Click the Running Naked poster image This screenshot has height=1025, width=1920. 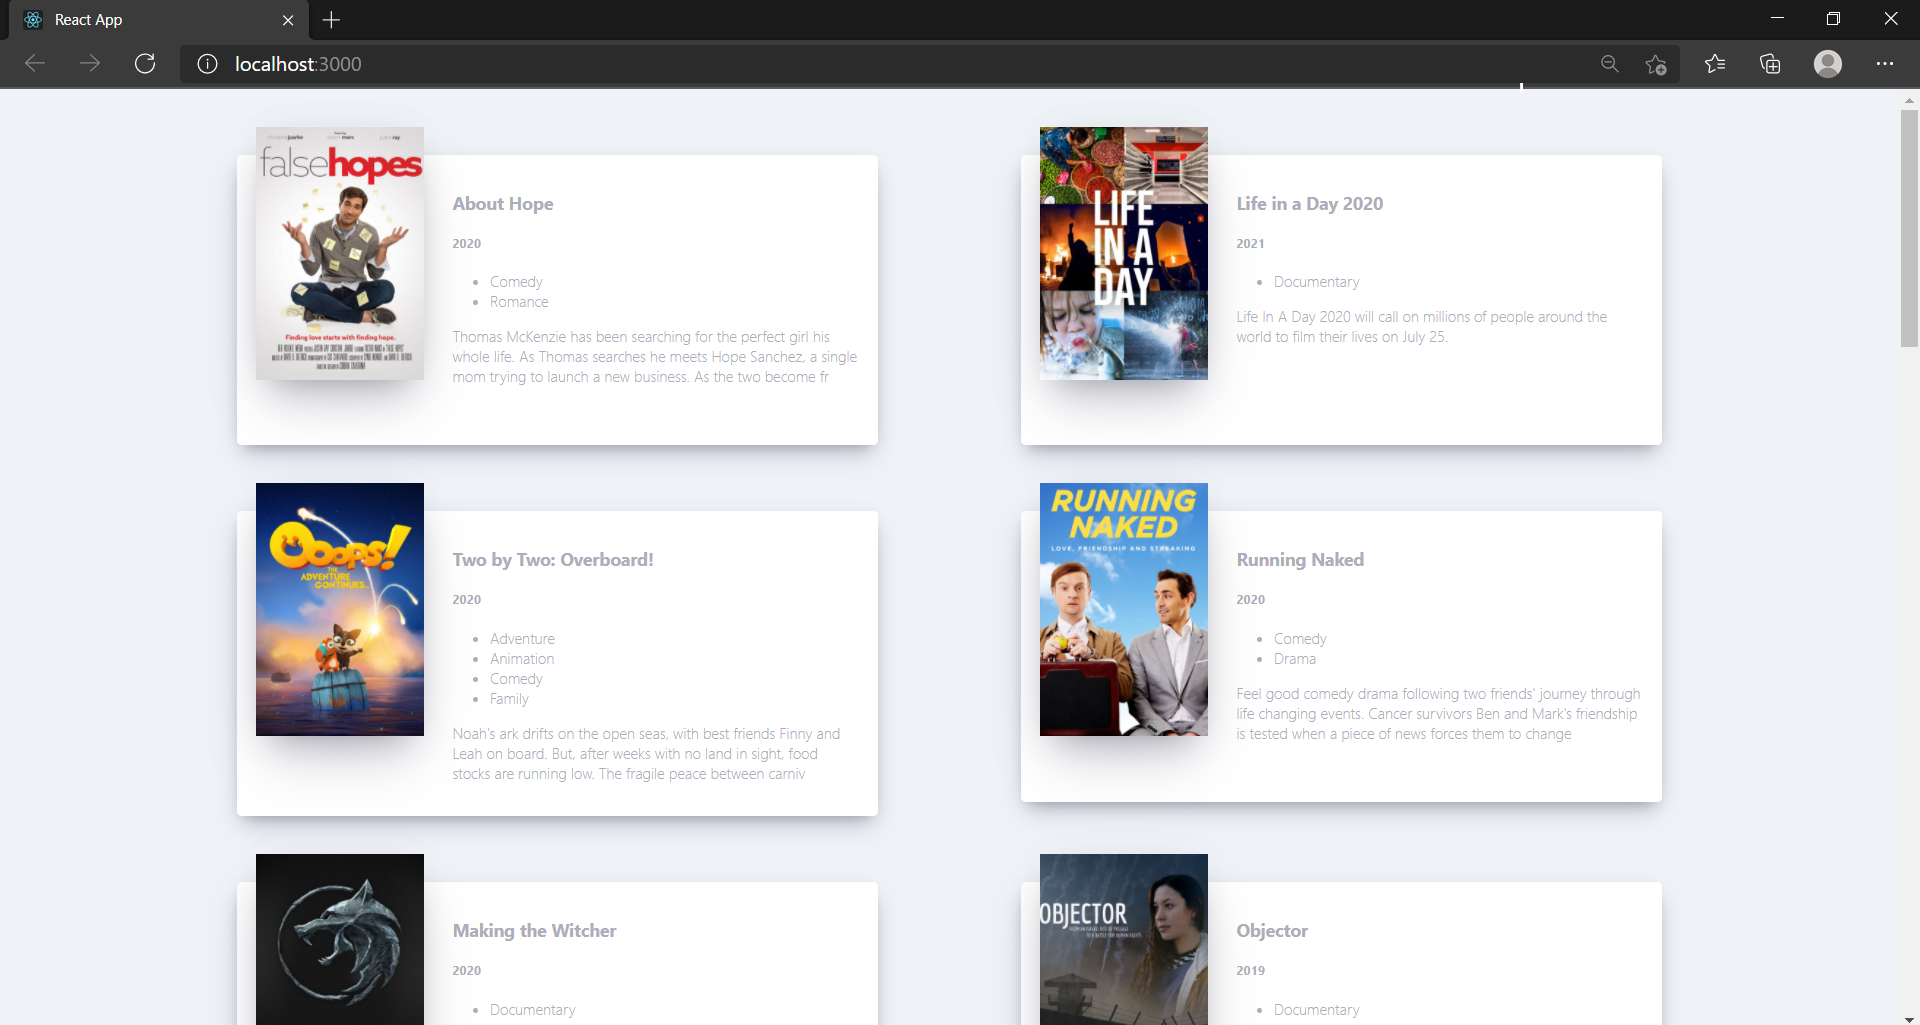coord(1124,609)
